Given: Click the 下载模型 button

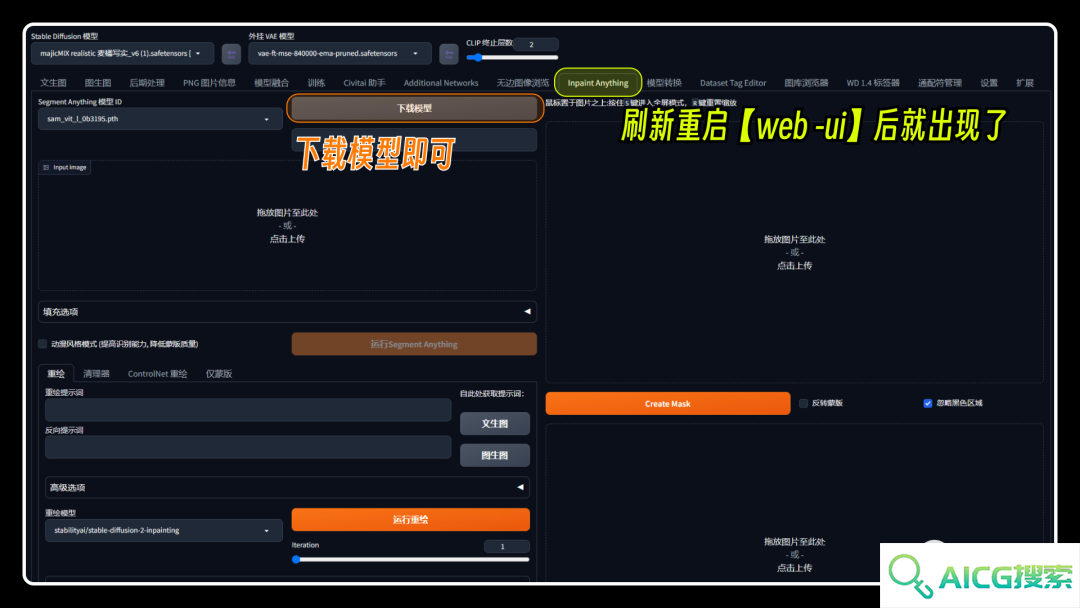Looking at the screenshot, I should (414, 108).
